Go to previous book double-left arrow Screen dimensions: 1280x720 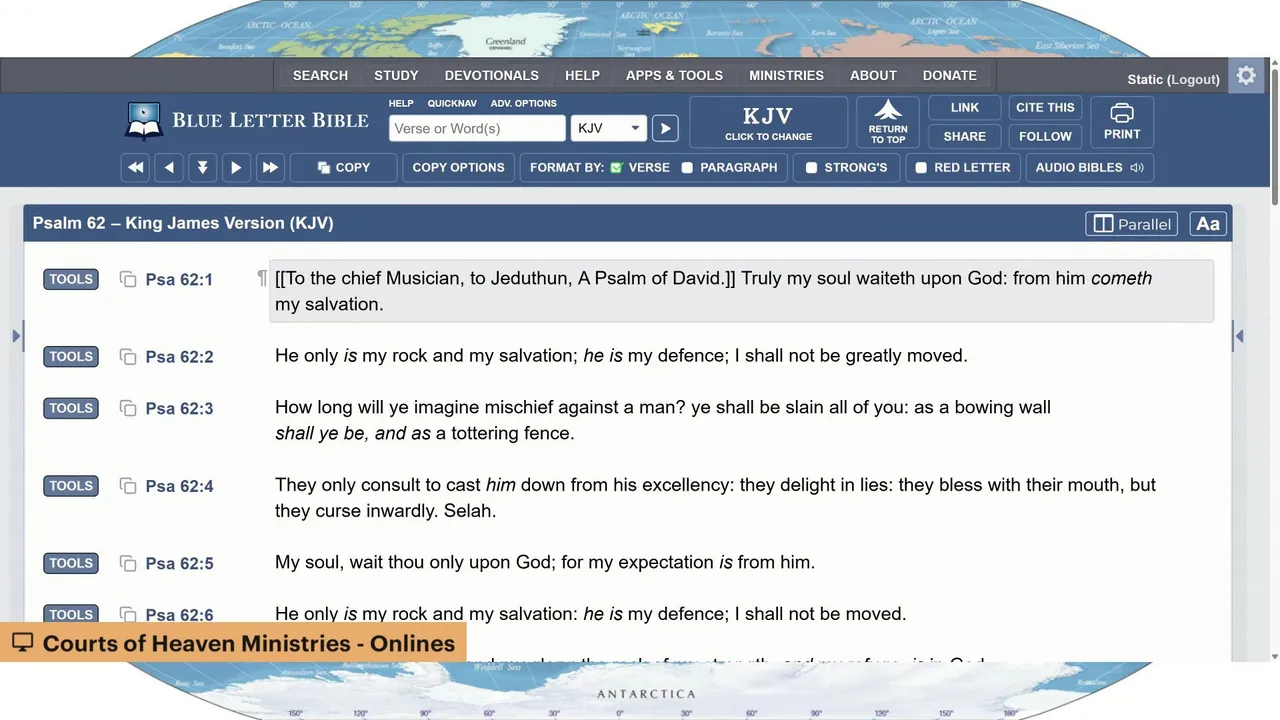135,168
